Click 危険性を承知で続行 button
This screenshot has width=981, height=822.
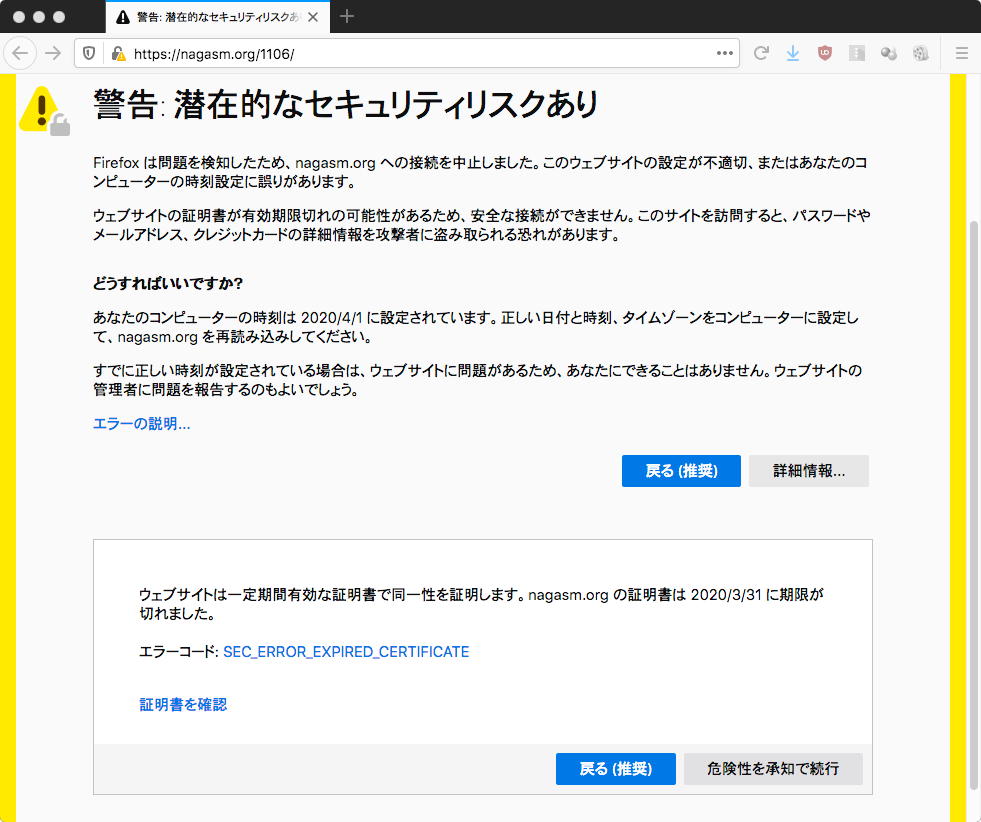coord(773,768)
